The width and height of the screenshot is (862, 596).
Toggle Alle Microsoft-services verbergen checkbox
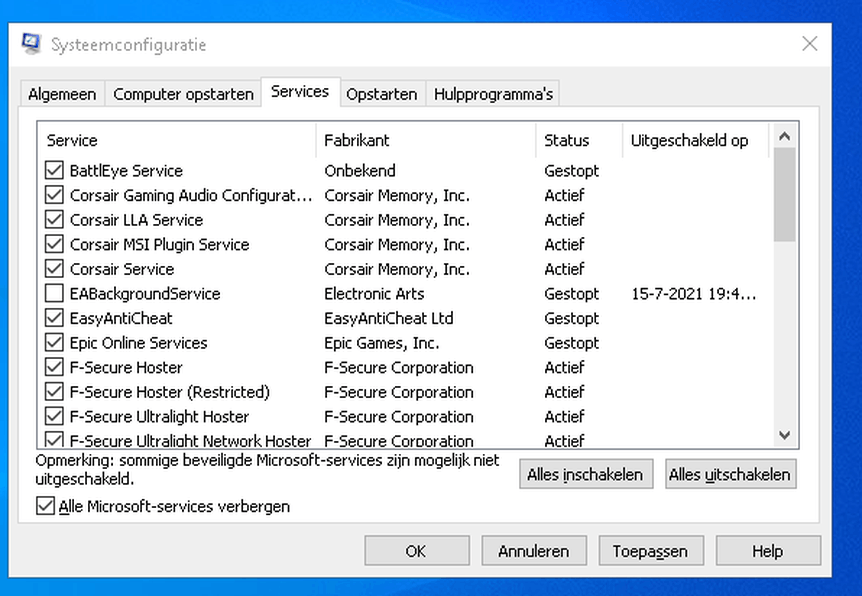click(45, 506)
